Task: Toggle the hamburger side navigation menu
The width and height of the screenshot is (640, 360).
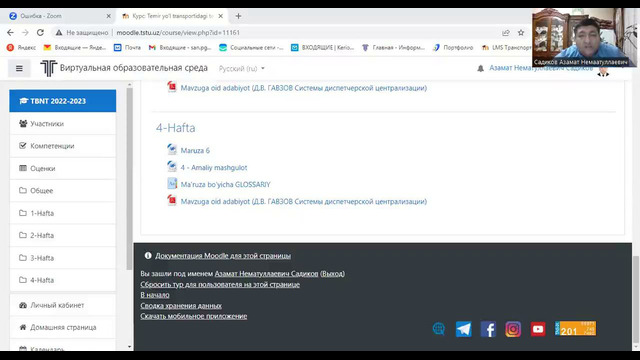Action: [19, 68]
